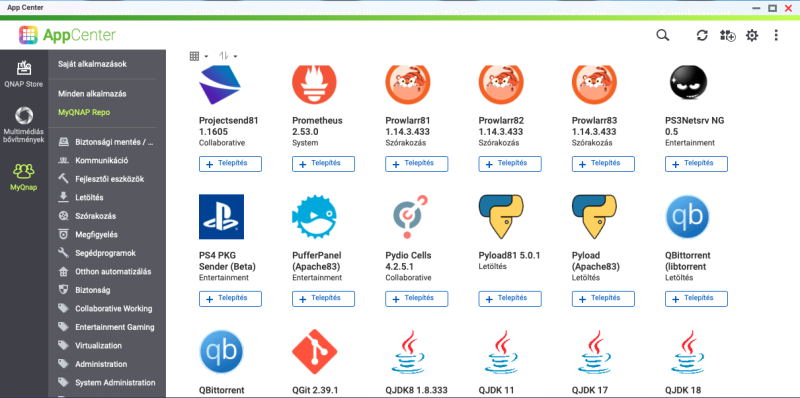Click the QJDK8 Java icon
800x398 pixels.
click(408, 352)
